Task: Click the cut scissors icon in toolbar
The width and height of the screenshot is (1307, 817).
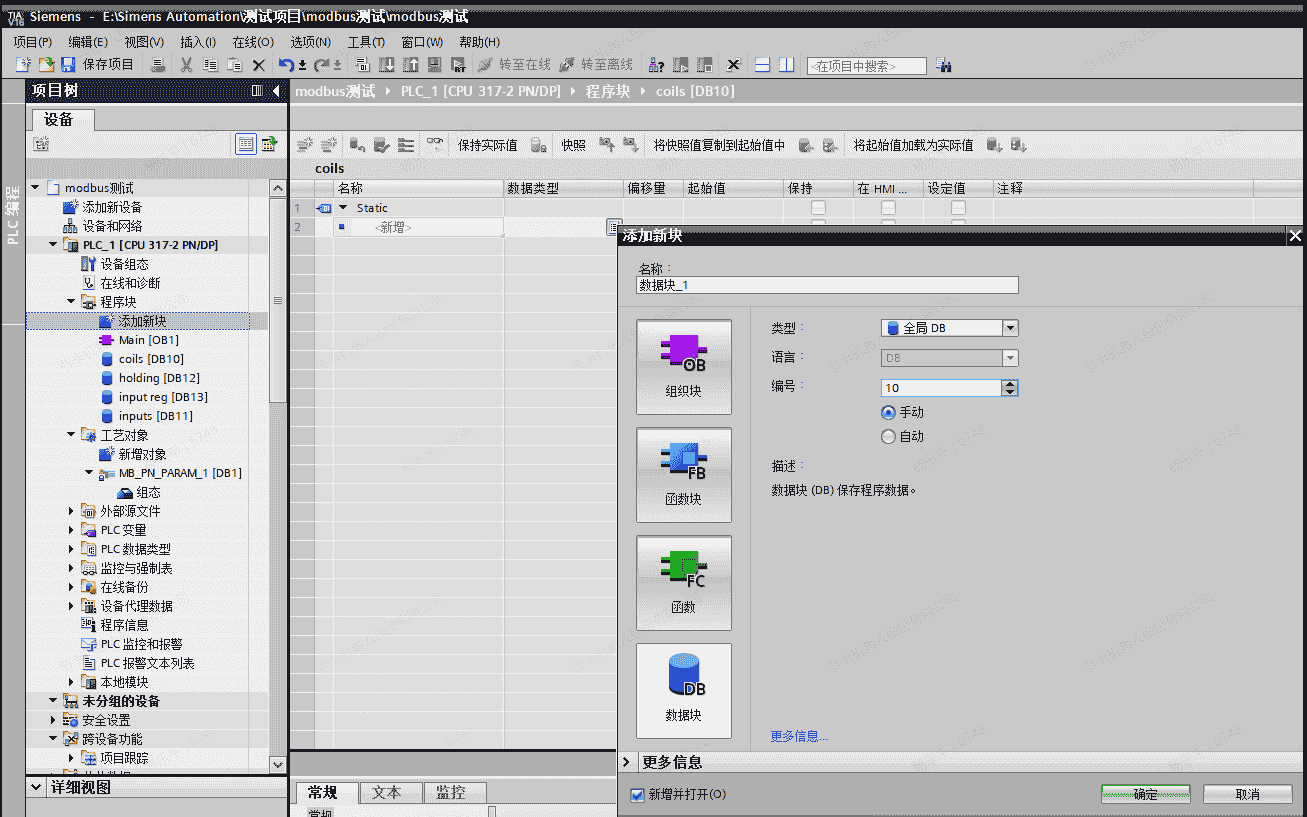Action: (186, 65)
